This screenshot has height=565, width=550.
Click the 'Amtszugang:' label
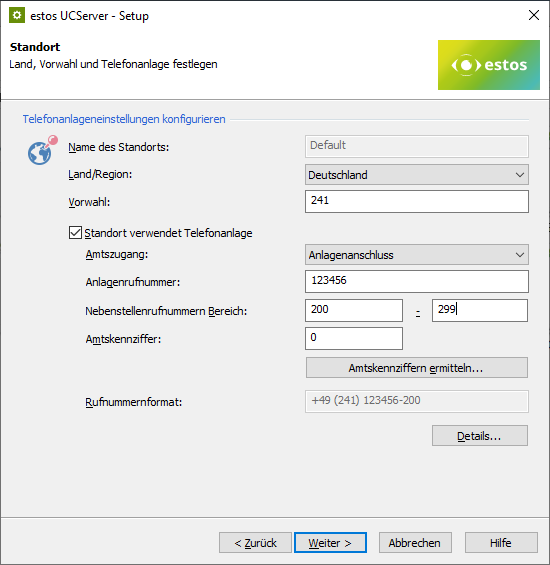point(117,254)
